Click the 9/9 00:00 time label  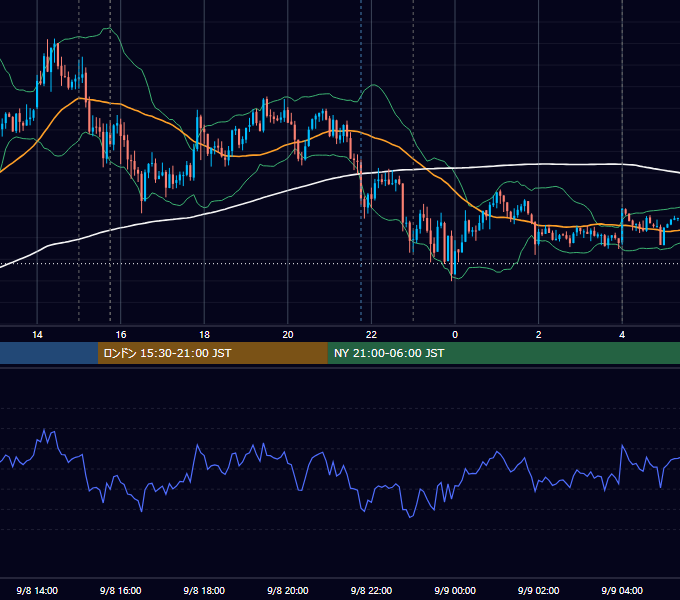pyautogui.click(x=455, y=590)
